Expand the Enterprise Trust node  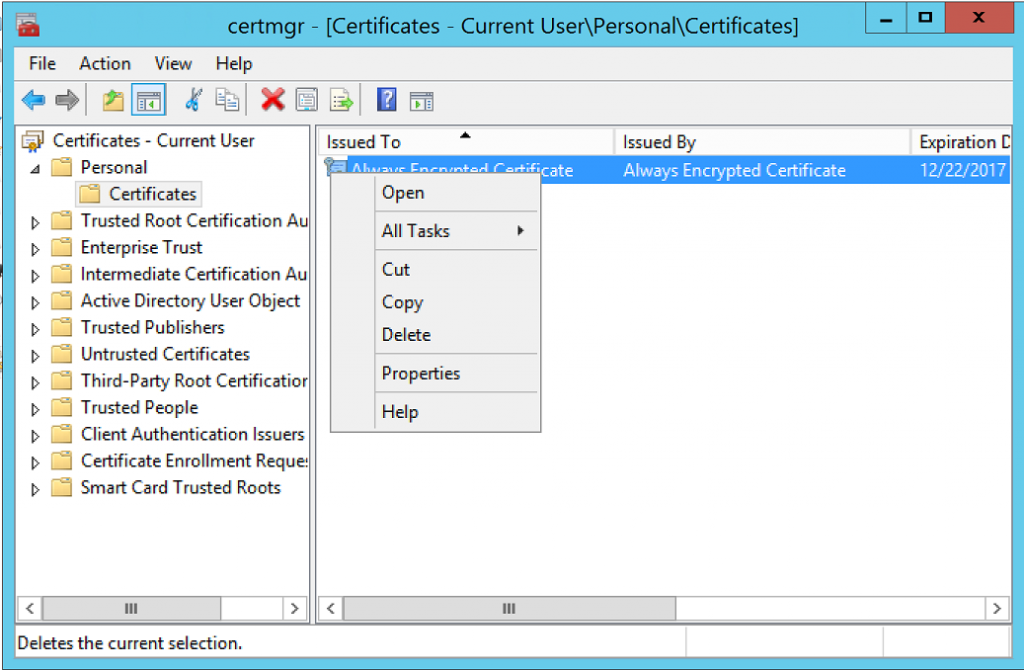pos(35,249)
